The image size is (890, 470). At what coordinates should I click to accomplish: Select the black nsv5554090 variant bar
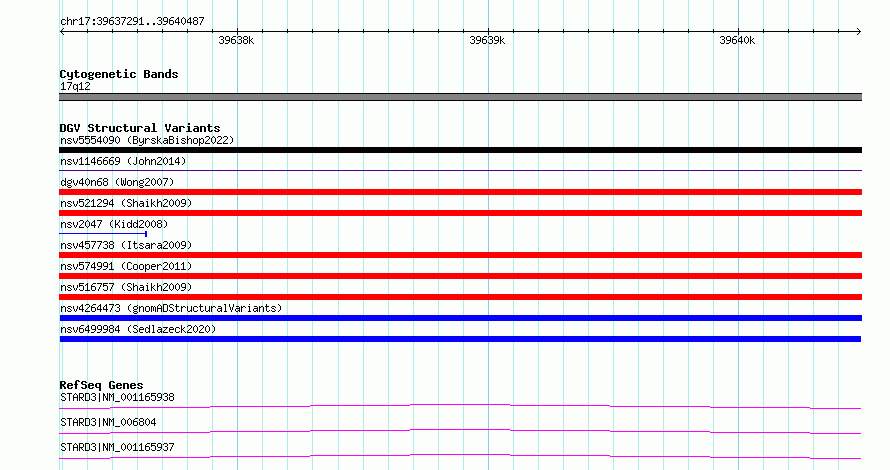pos(460,150)
